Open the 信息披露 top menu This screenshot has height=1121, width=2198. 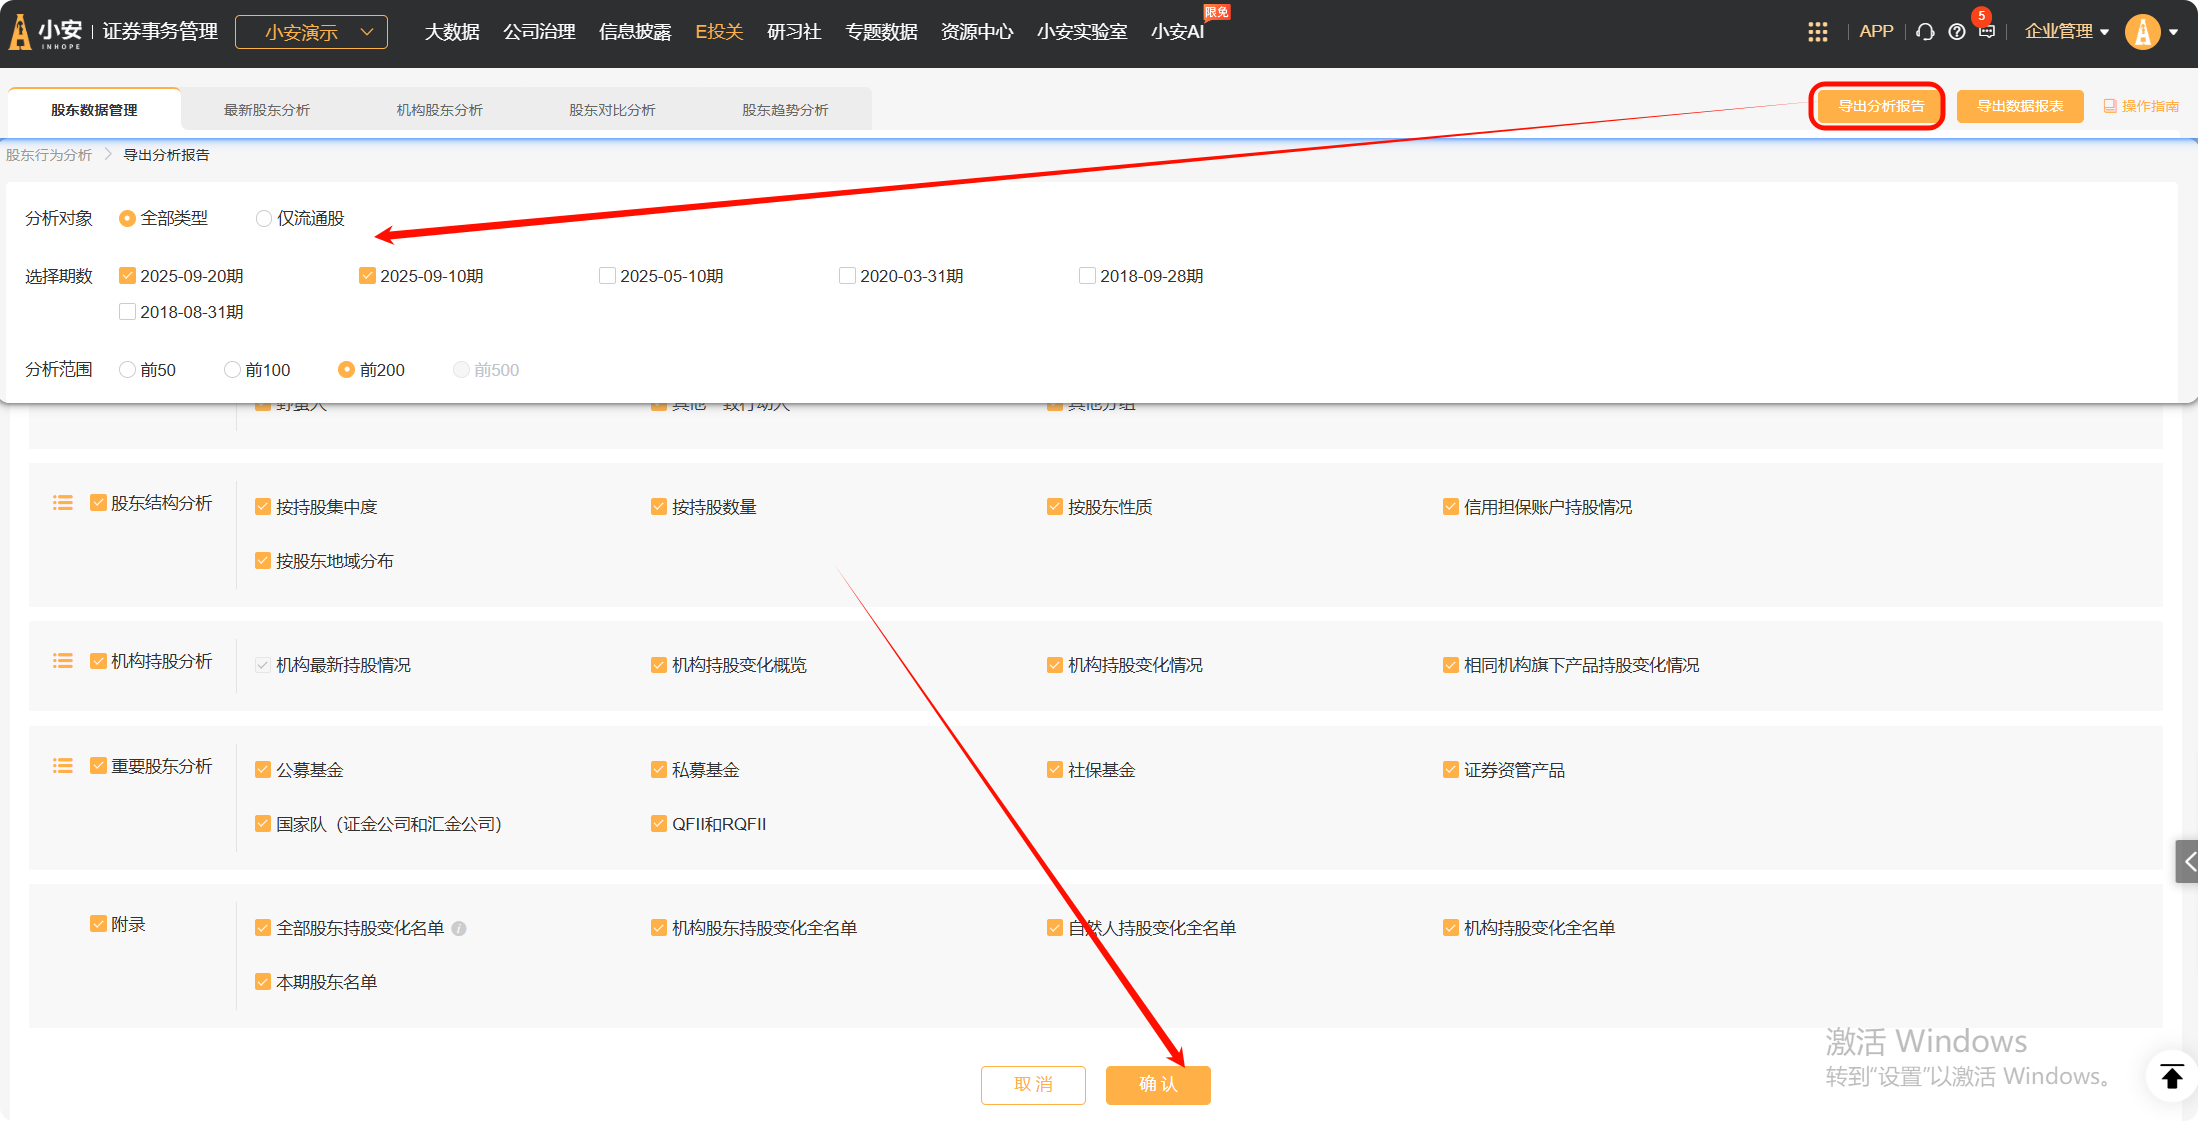pyautogui.click(x=635, y=32)
